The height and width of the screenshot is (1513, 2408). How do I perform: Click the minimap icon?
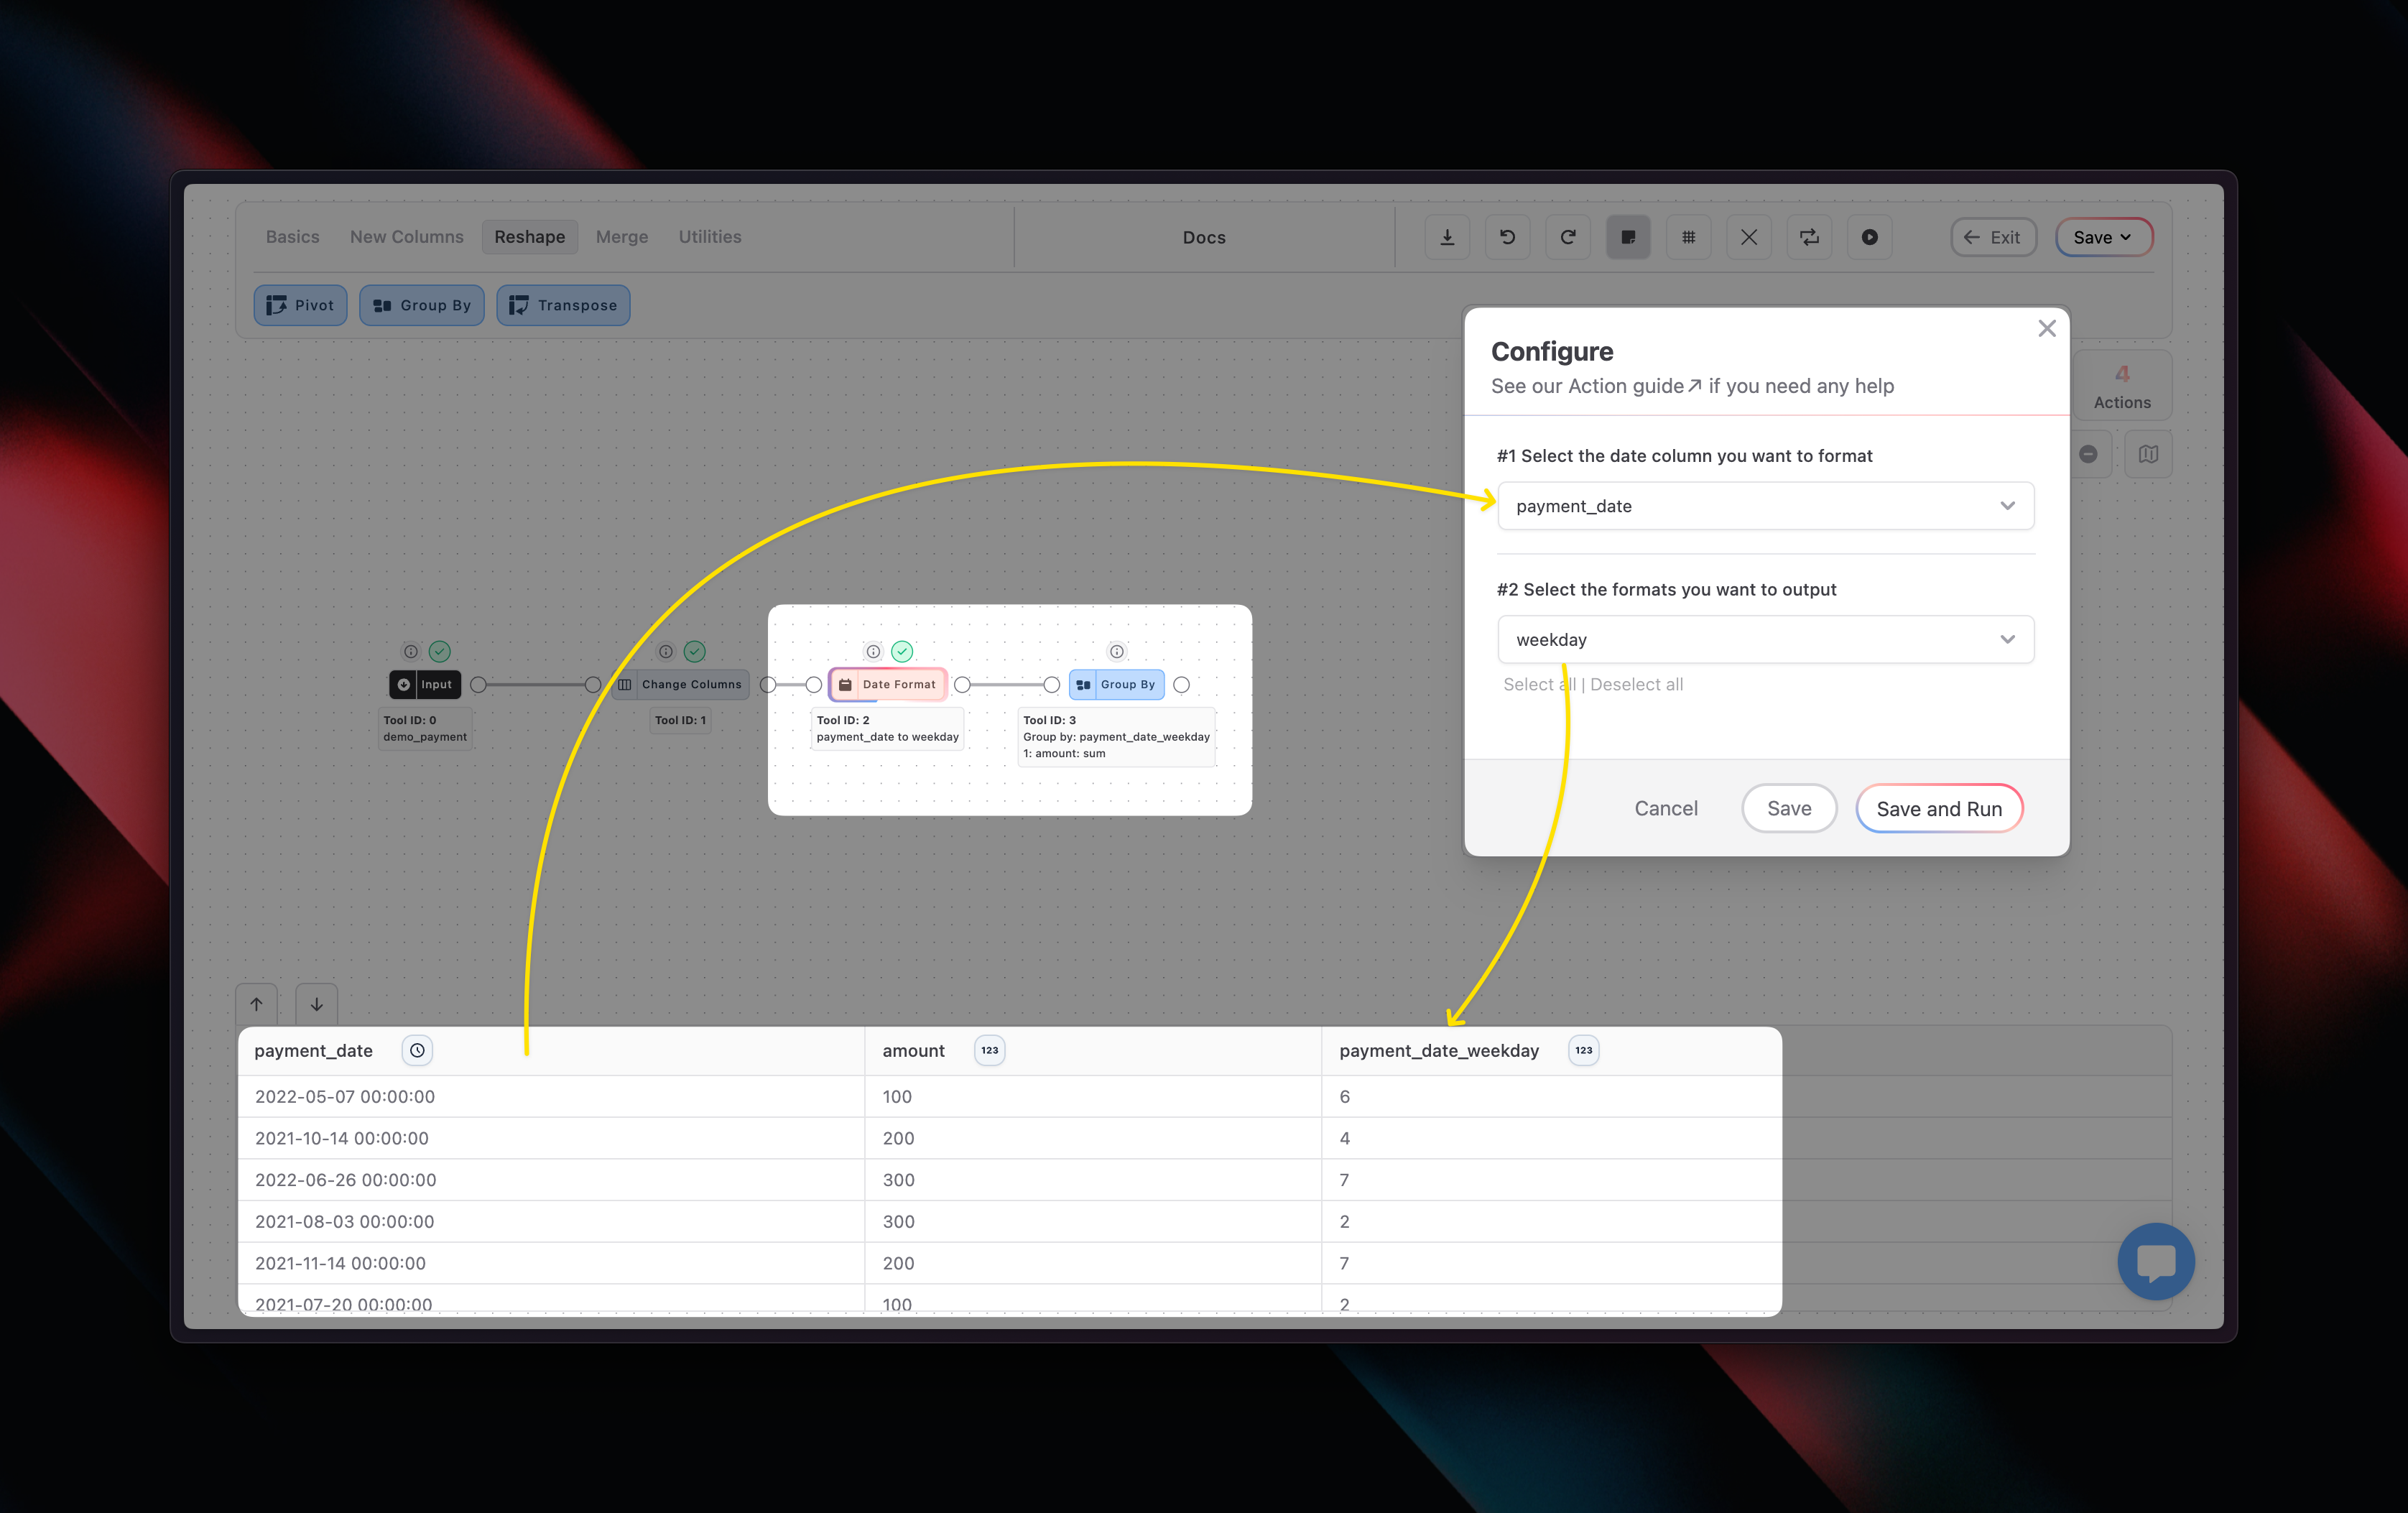pos(2148,454)
